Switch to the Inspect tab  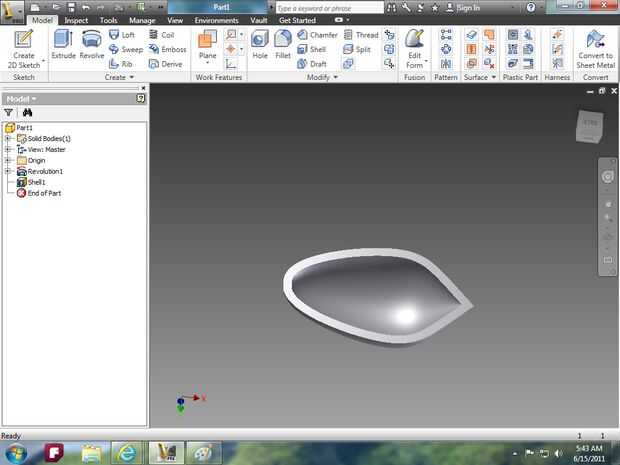pyautogui.click(x=76, y=20)
